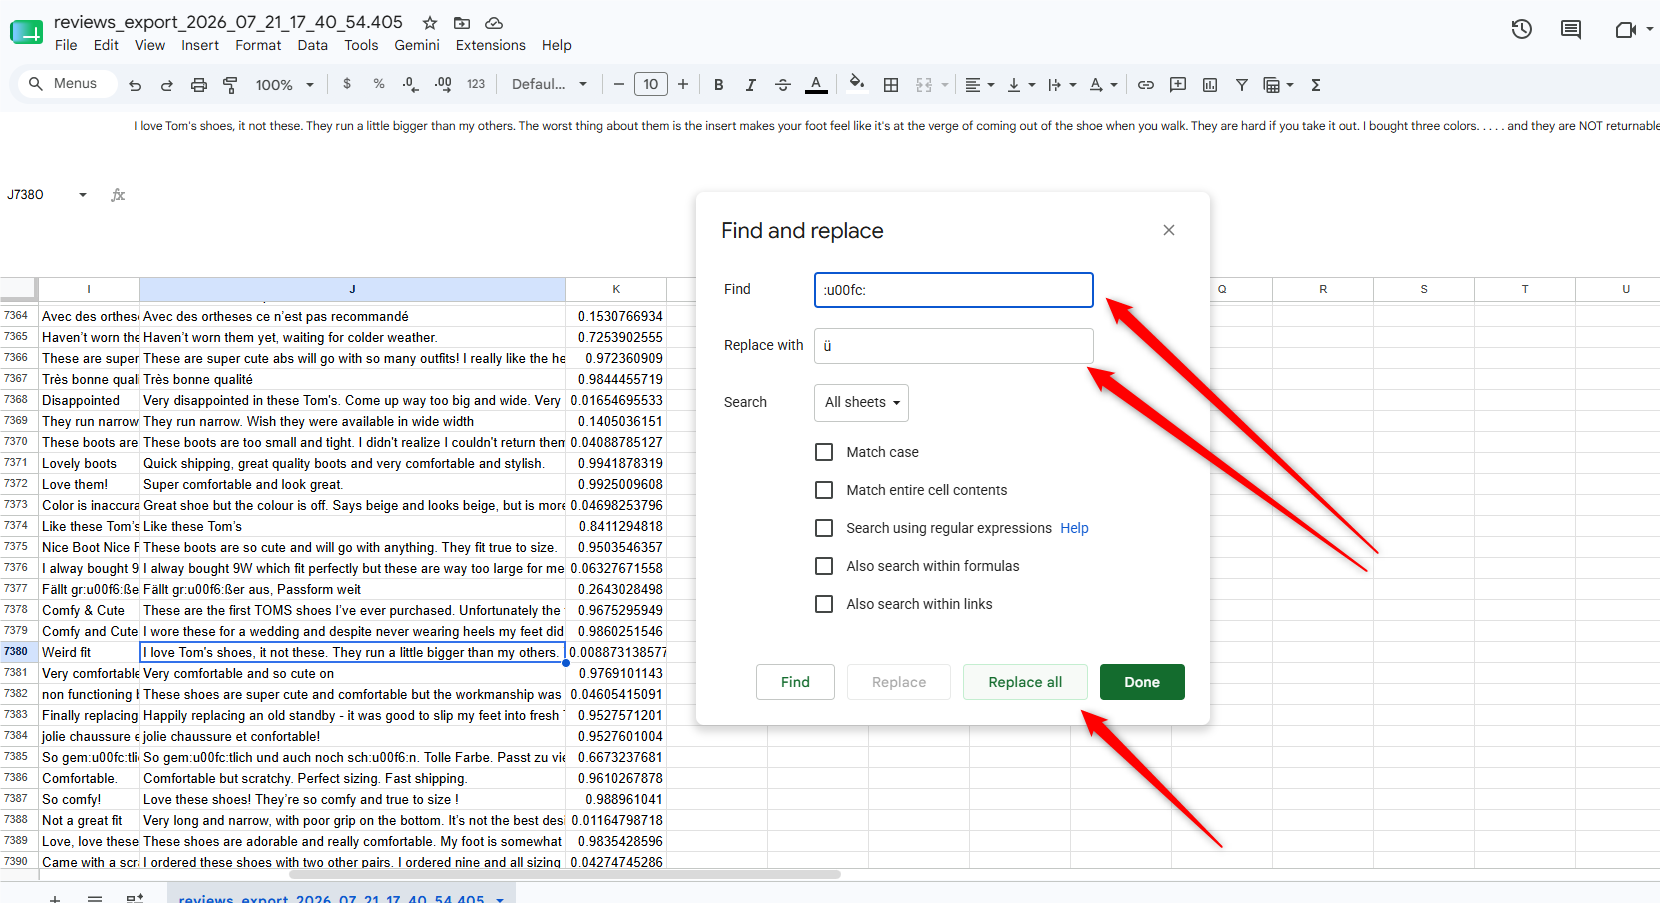This screenshot has width=1660, height=903.
Task: Apply strikethrough formatting
Action: [783, 85]
